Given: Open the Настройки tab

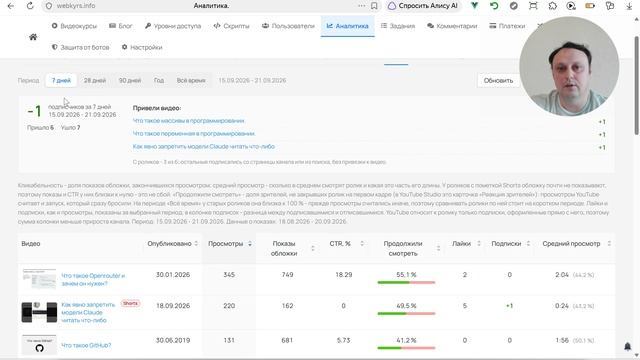Looking at the screenshot, I should pos(142,47).
